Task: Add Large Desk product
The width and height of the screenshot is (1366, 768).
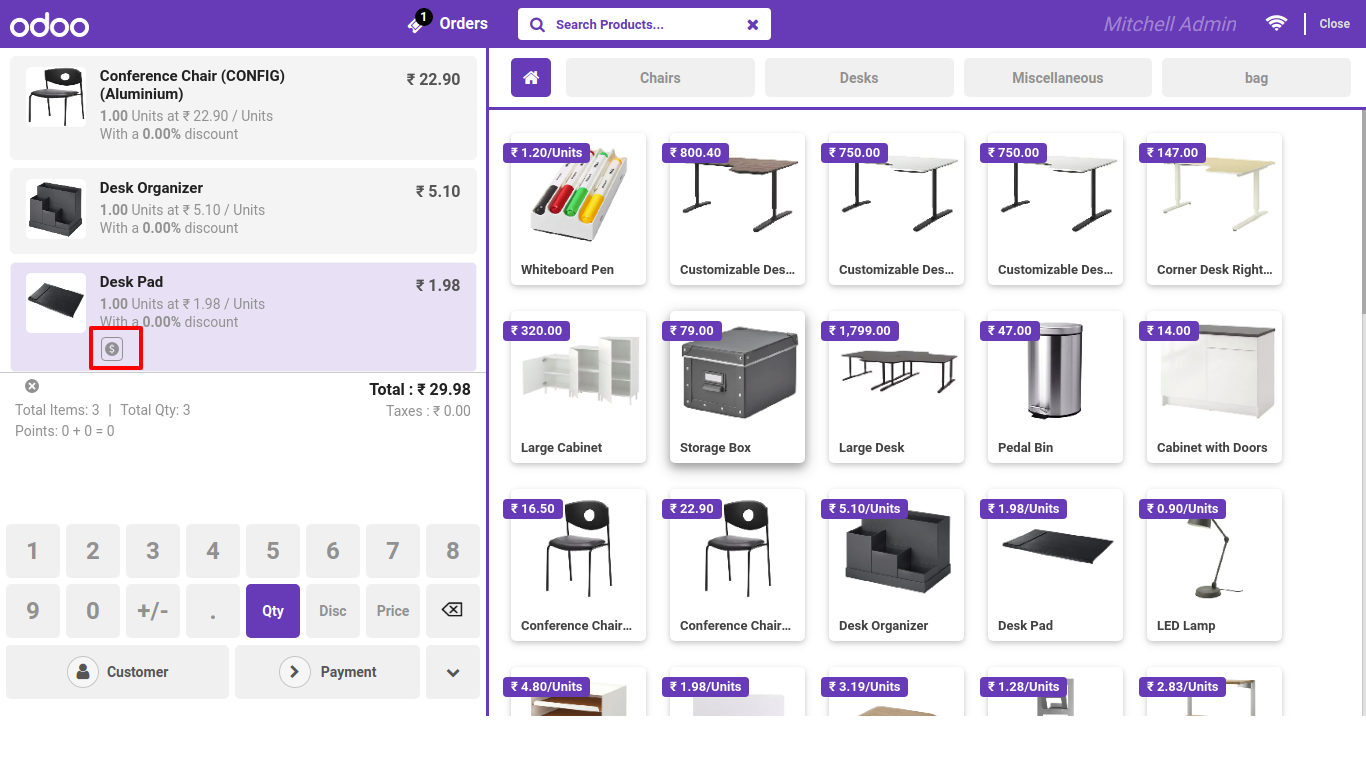Action: (896, 387)
